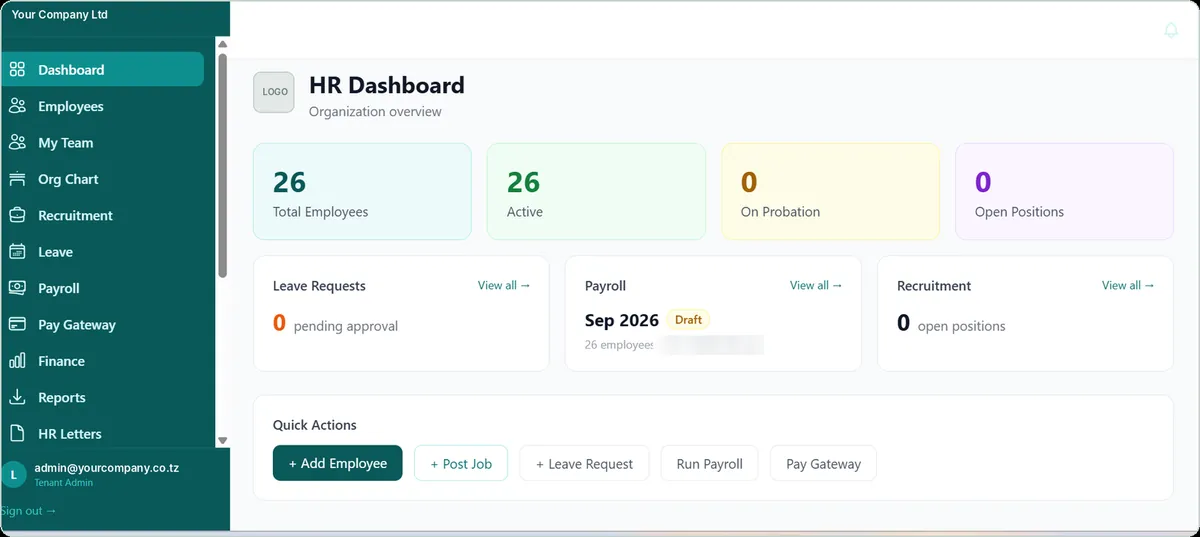Open Org Chart from the sidebar
This screenshot has height=537, width=1200.
103,179
